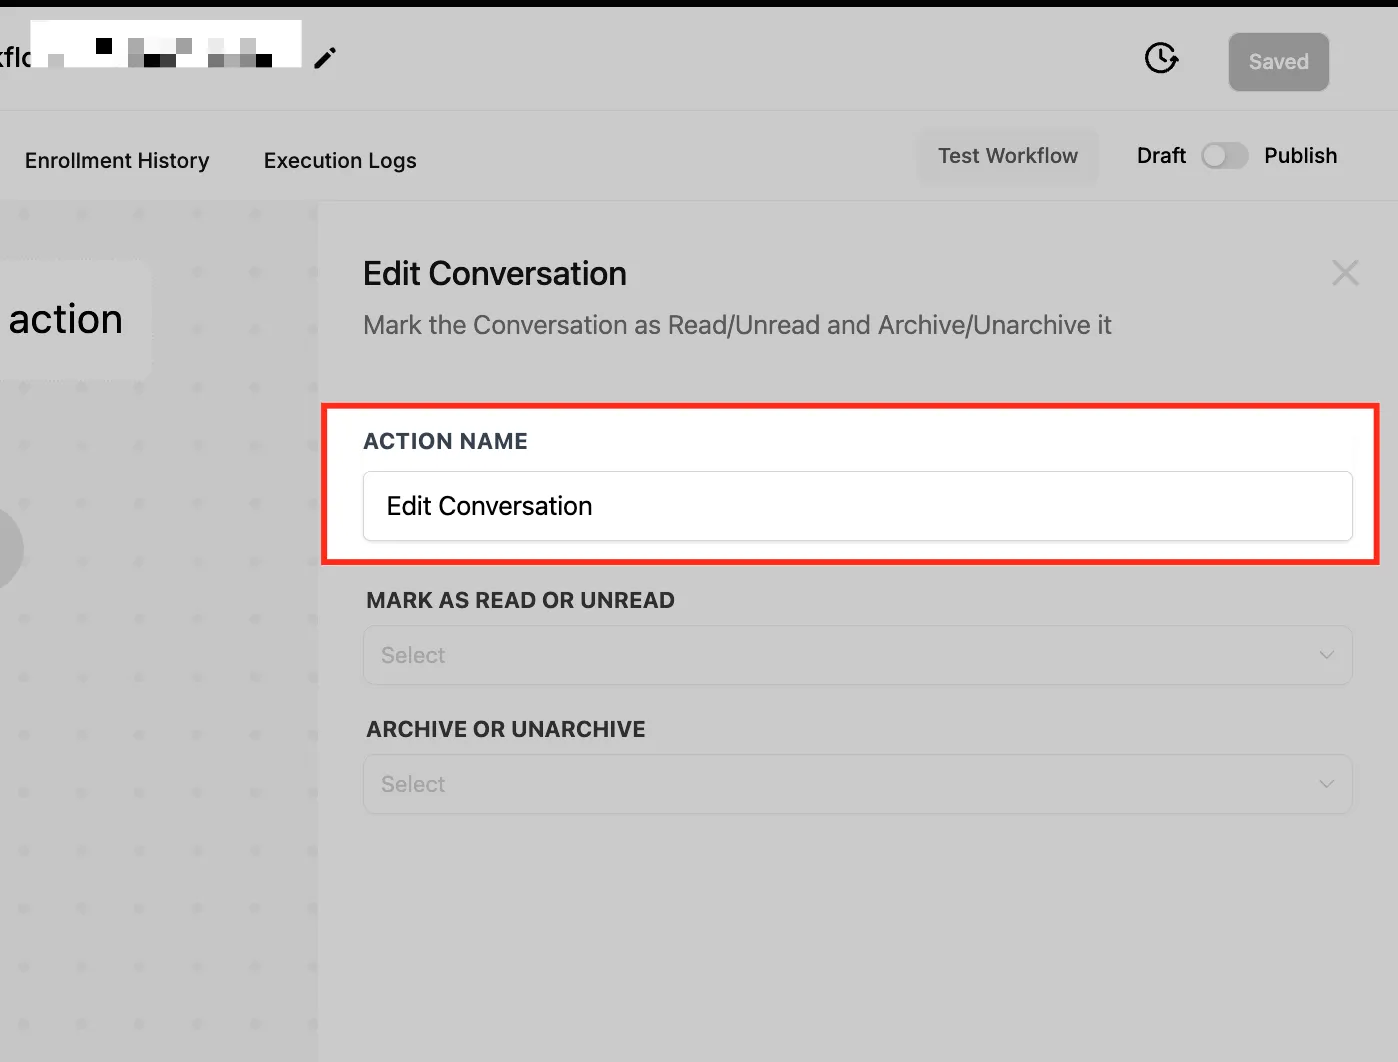Click the chevron in the Archive select
The height and width of the screenshot is (1062, 1398).
point(1326,784)
